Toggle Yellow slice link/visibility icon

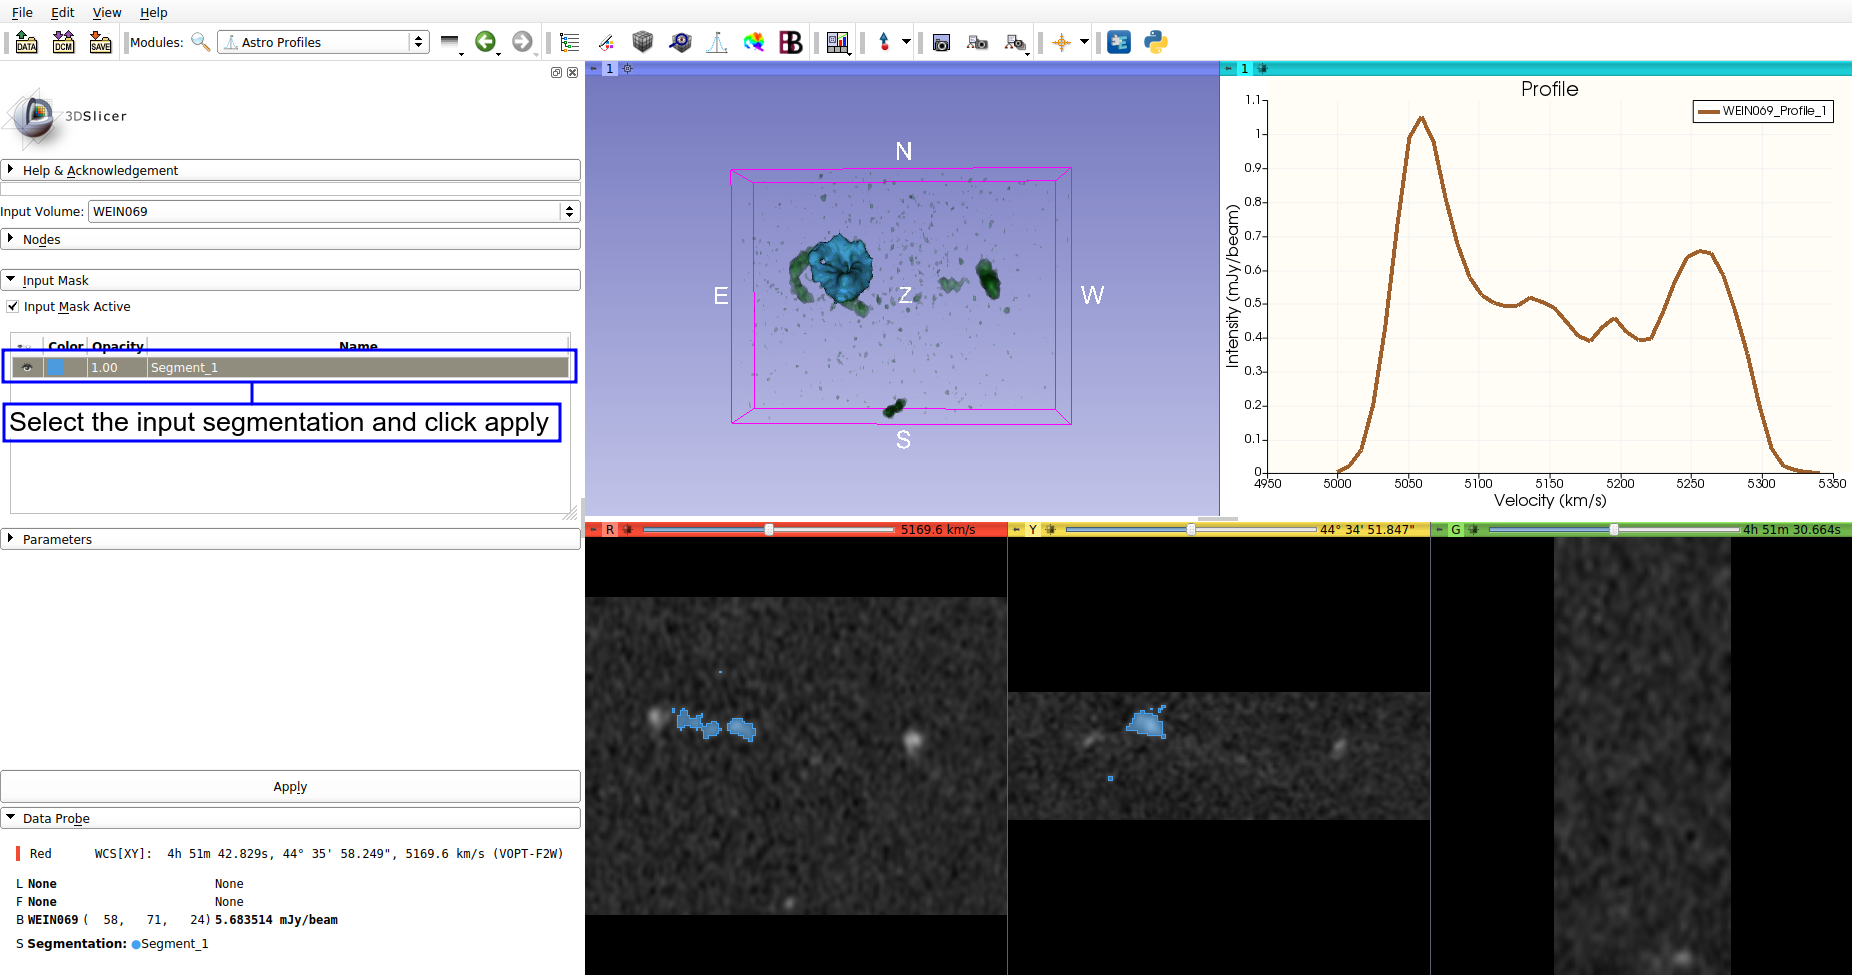(1050, 530)
